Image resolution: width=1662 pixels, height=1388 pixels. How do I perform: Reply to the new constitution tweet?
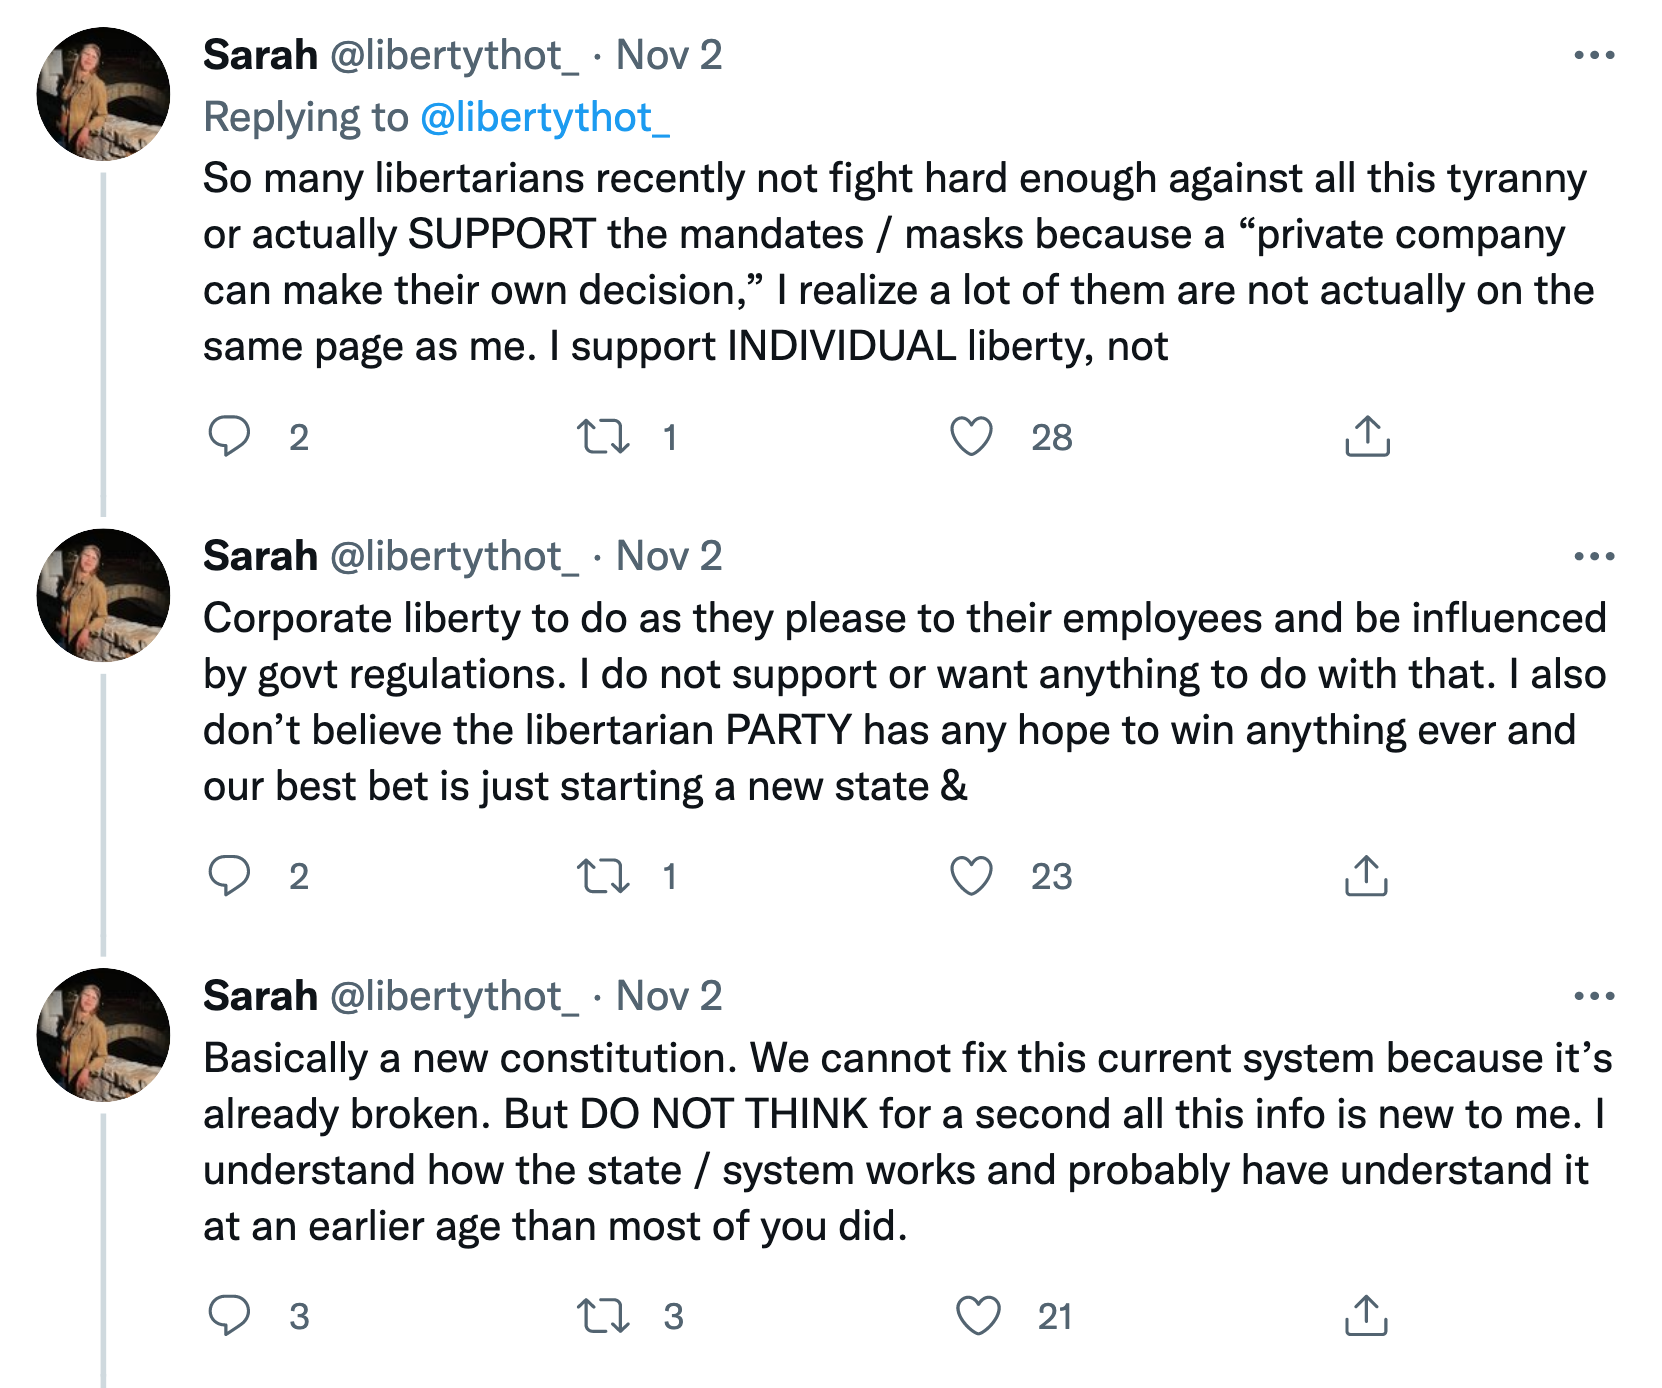[229, 1316]
